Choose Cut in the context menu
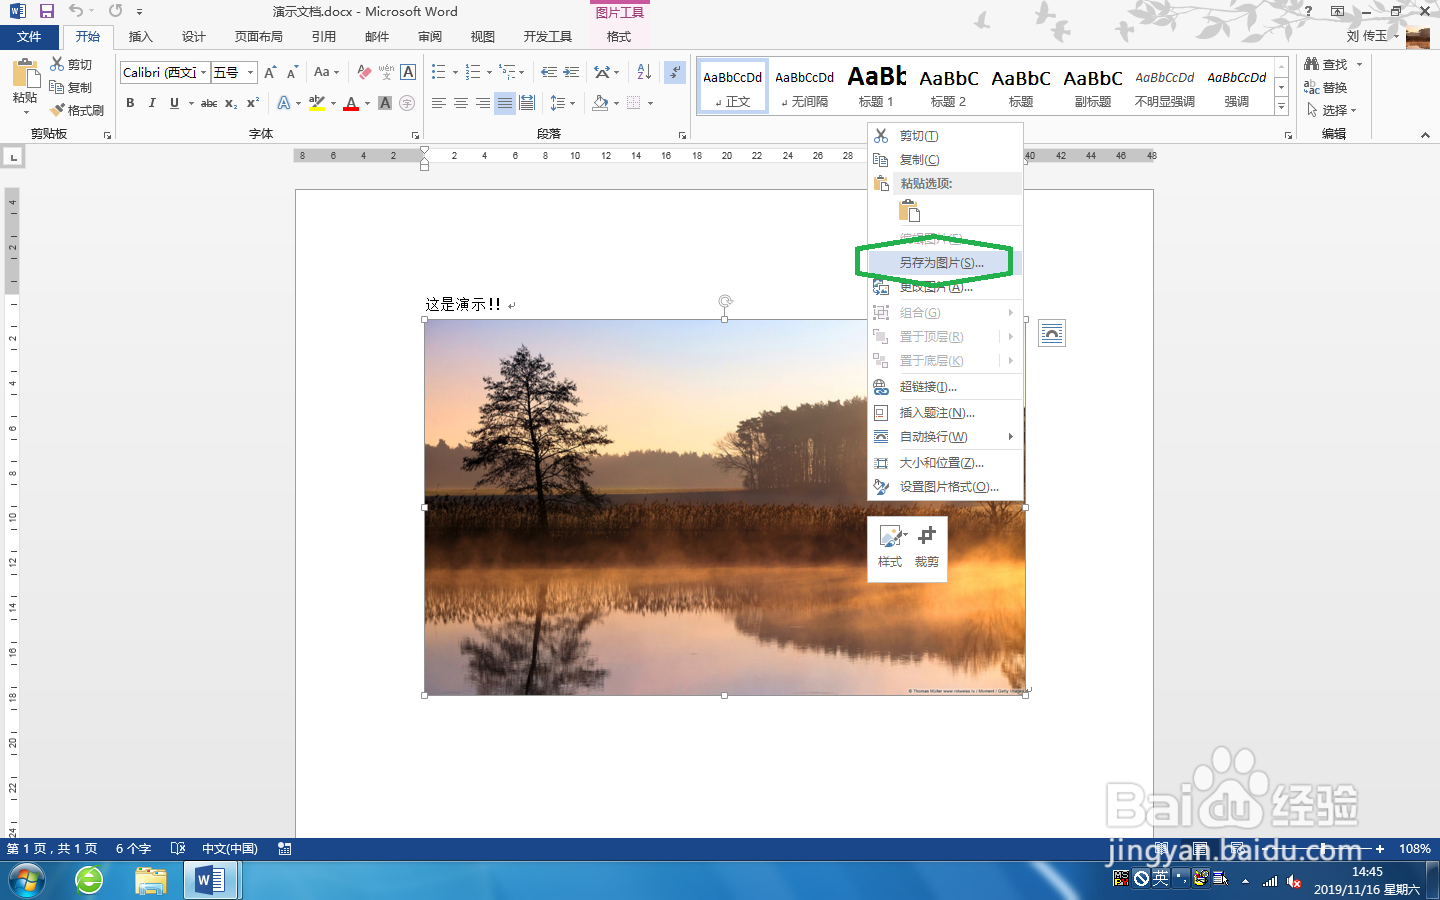Viewport: 1440px width, 900px height. [x=945, y=136]
